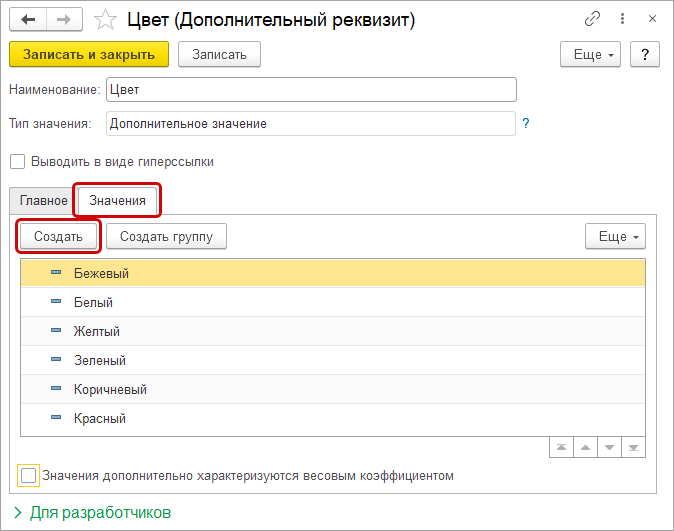Switch to the "Значения" tab

(117, 200)
